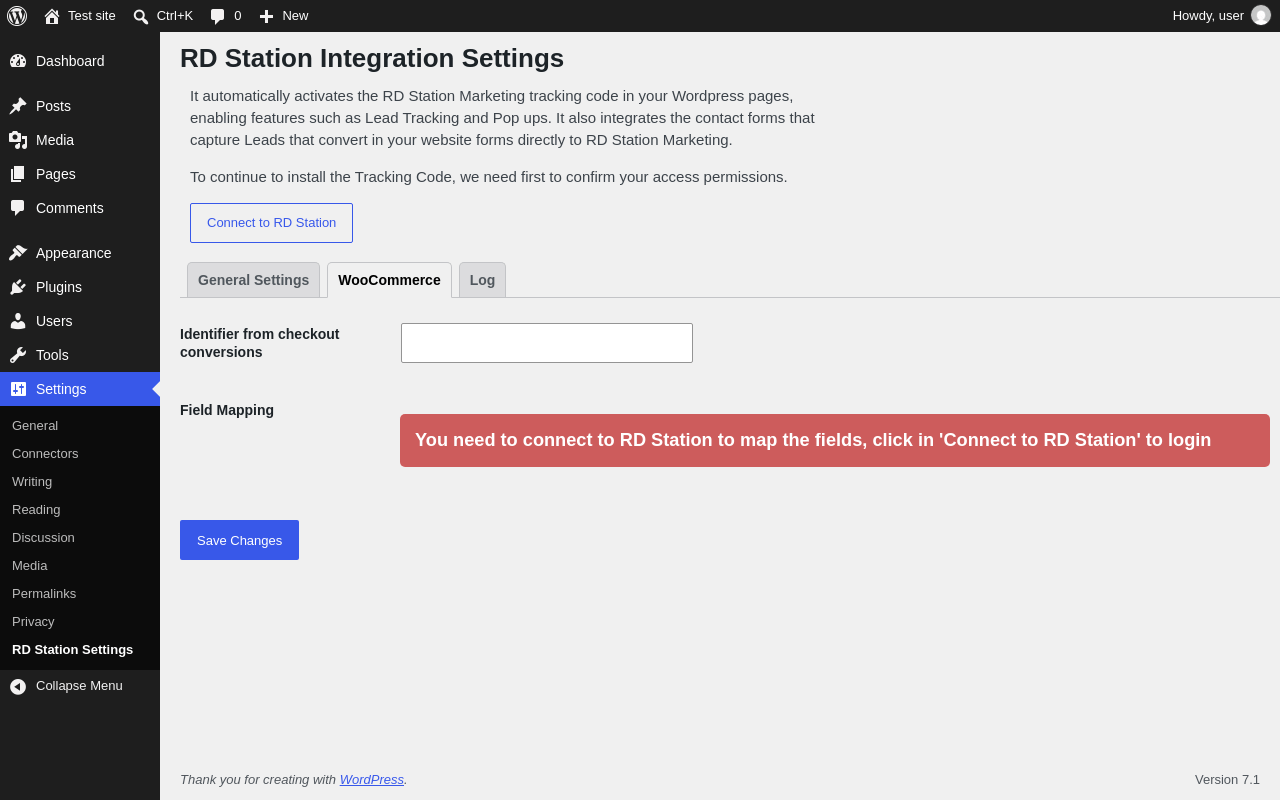Select the WooCommerce tab
The height and width of the screenshot is (800, 1280).
[x=389, y=280]
